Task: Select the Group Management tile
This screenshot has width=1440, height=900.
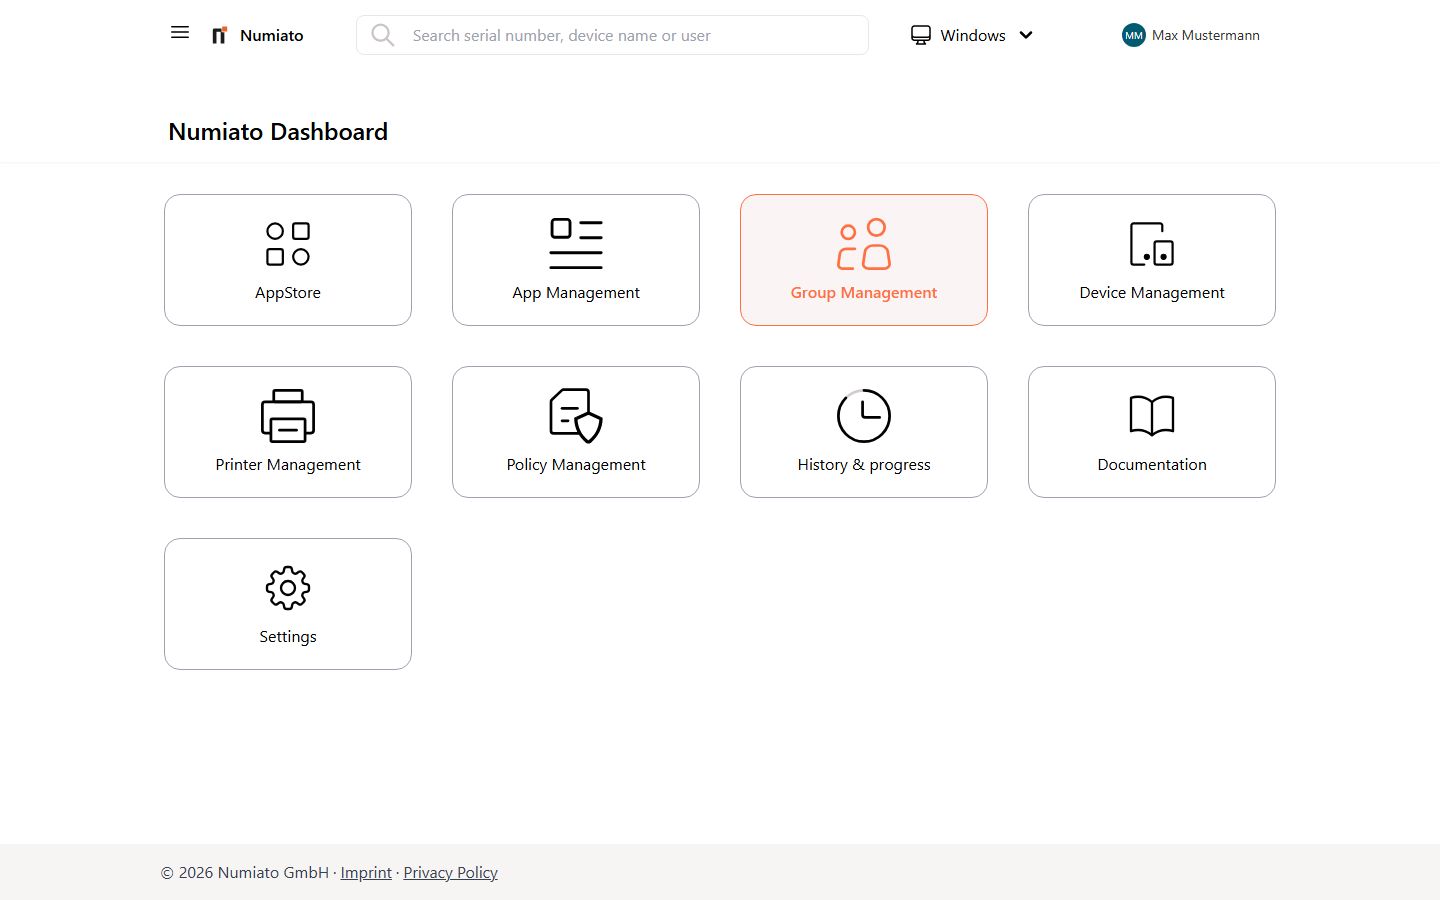Action: (x=863, y=260)
